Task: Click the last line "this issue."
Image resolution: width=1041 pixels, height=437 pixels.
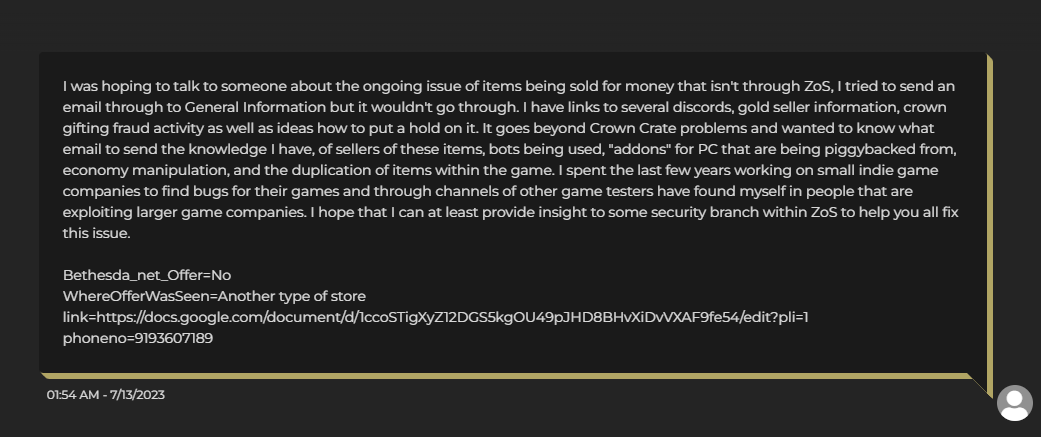Action: coord(96,234)
